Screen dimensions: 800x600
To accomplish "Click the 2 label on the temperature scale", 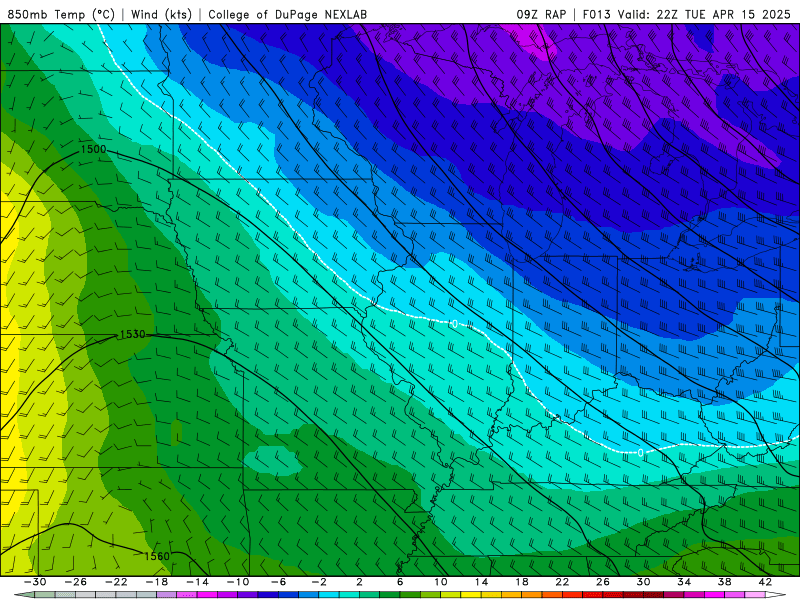I will coord(359,582).
